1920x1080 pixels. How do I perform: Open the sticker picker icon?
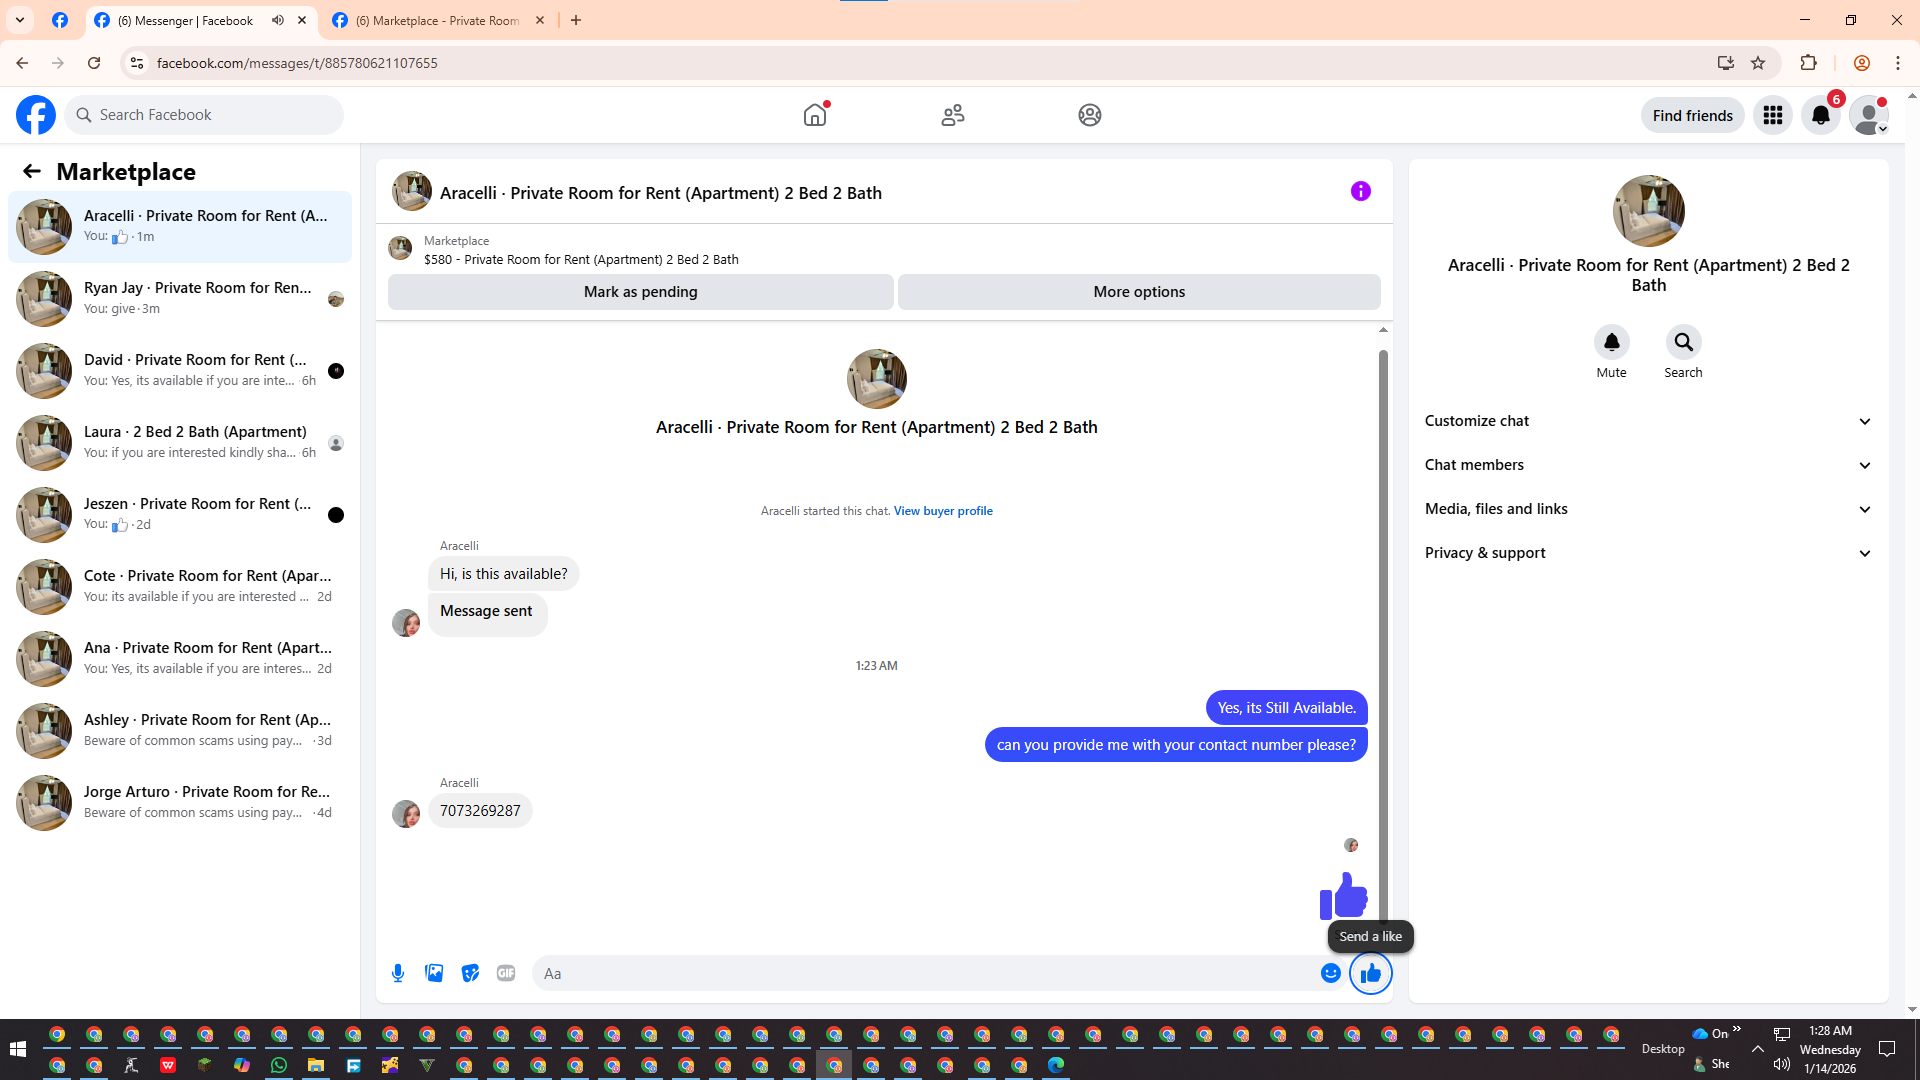[470, 973]
